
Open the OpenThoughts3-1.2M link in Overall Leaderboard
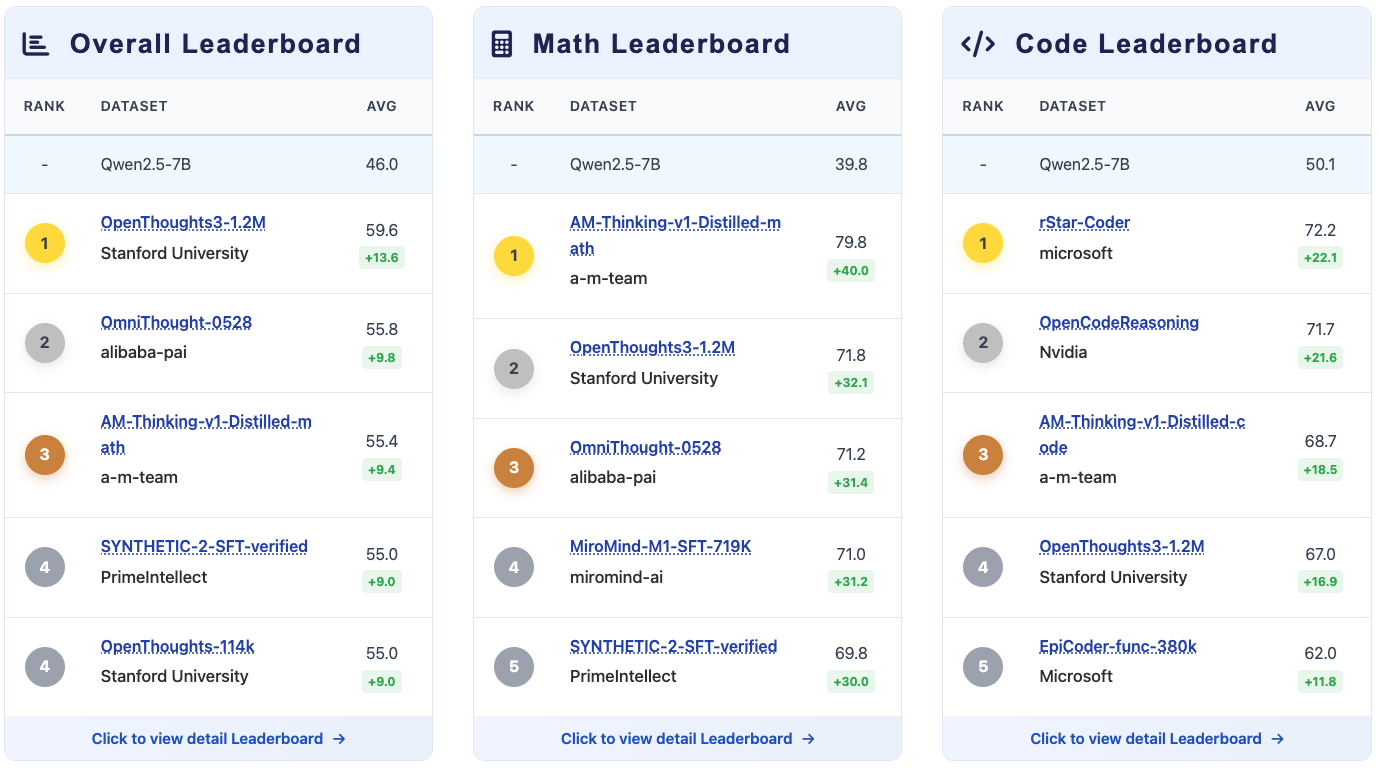point(183,223)
